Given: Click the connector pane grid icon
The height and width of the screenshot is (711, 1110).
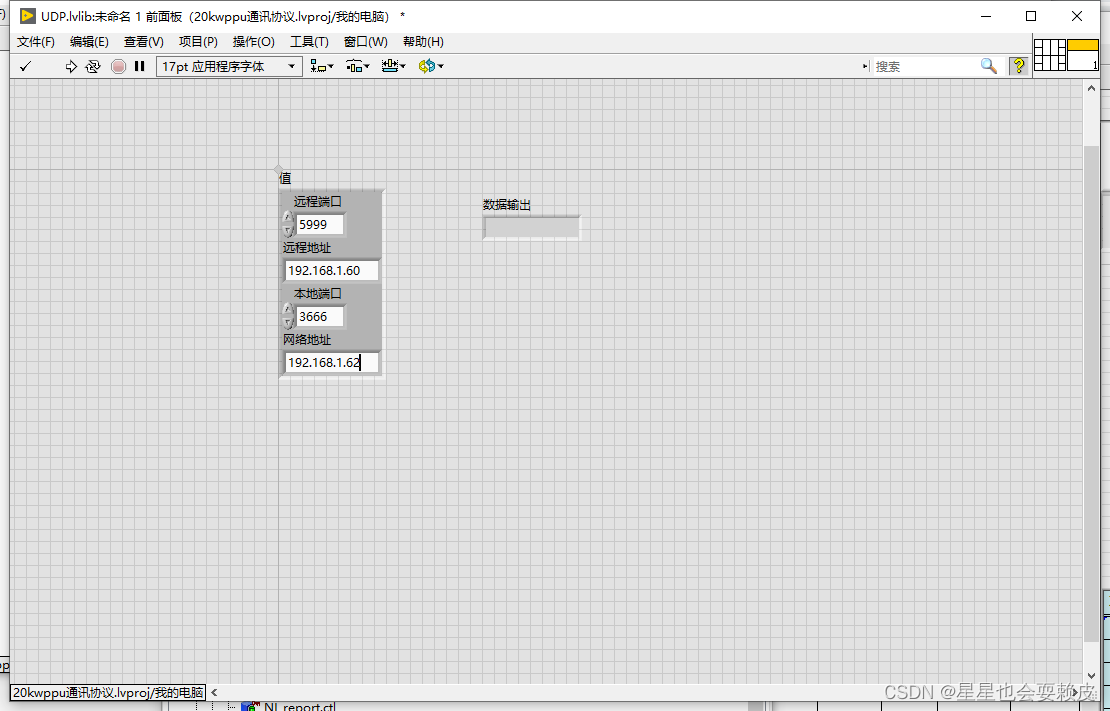Looking at the screenshot, I should click(x=1049, y=55).
